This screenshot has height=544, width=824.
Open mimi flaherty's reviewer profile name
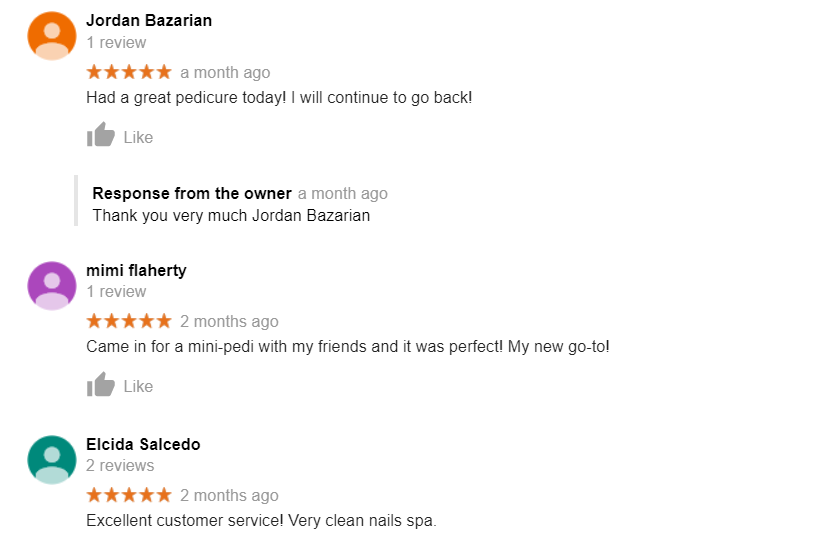pyautogui.click(x=136, y=270)
